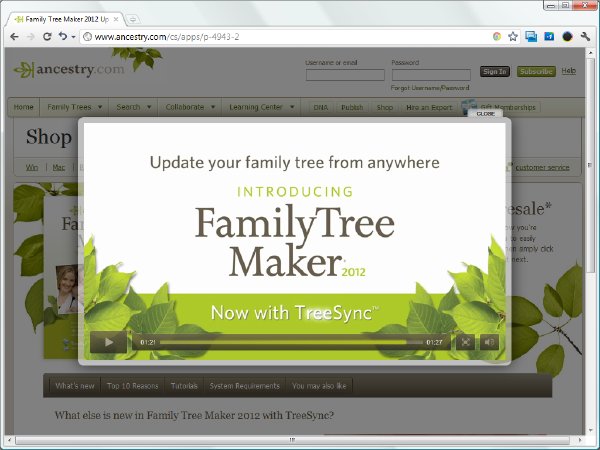Image resolution: width=600 pixels, height=450 pixels.
Task: Switch to System Requirements tab
Action: (245, 386)
